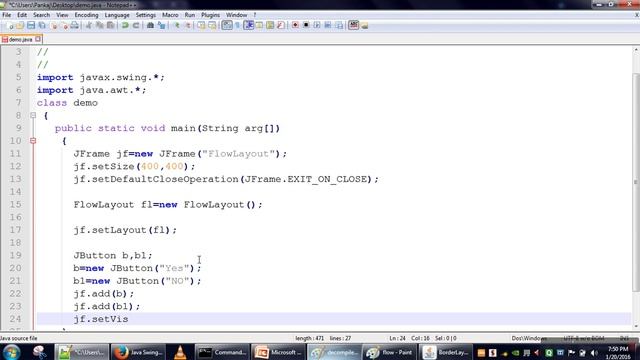The height and width of the screenshot is (360, 640).
Task: Save the current file using the toolbar
Action: 31,25
